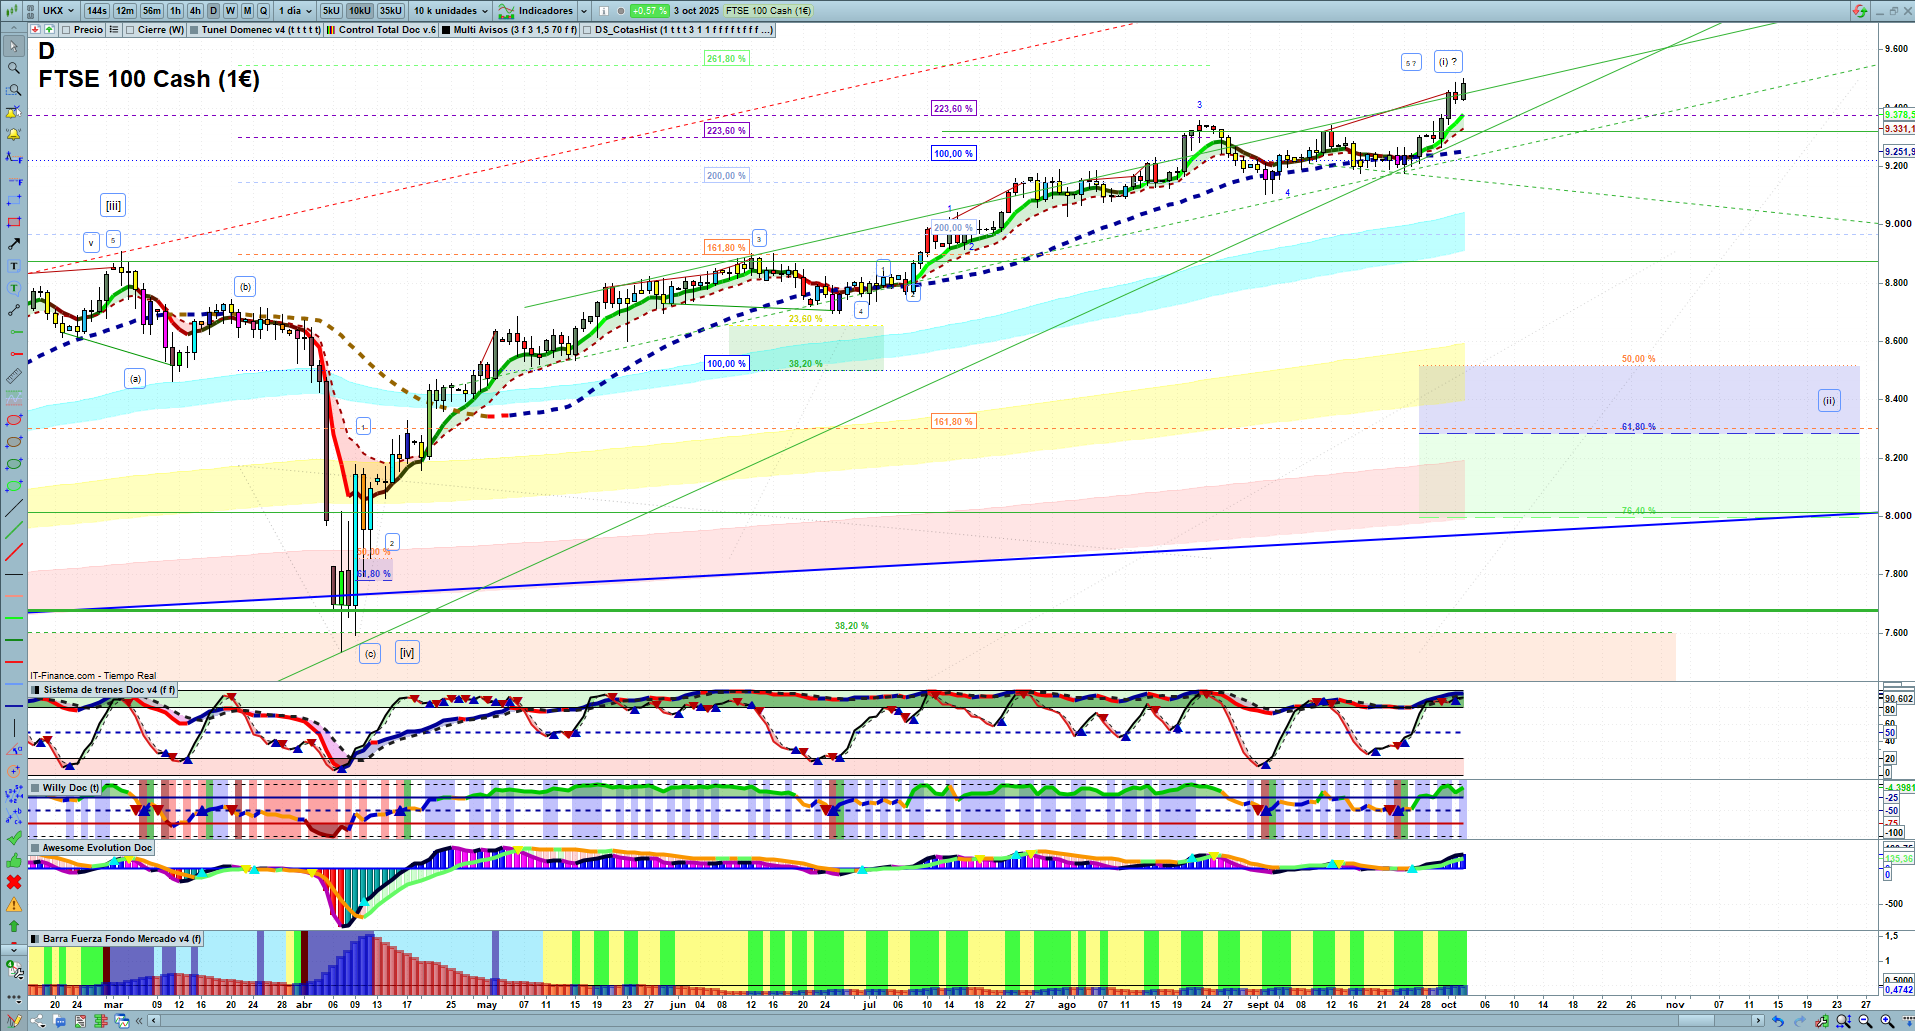Image resolution: width=1915 pixels, height=1031 pixels.
Task: Switch to the 12m timeframe
Action: click(125, 11)
